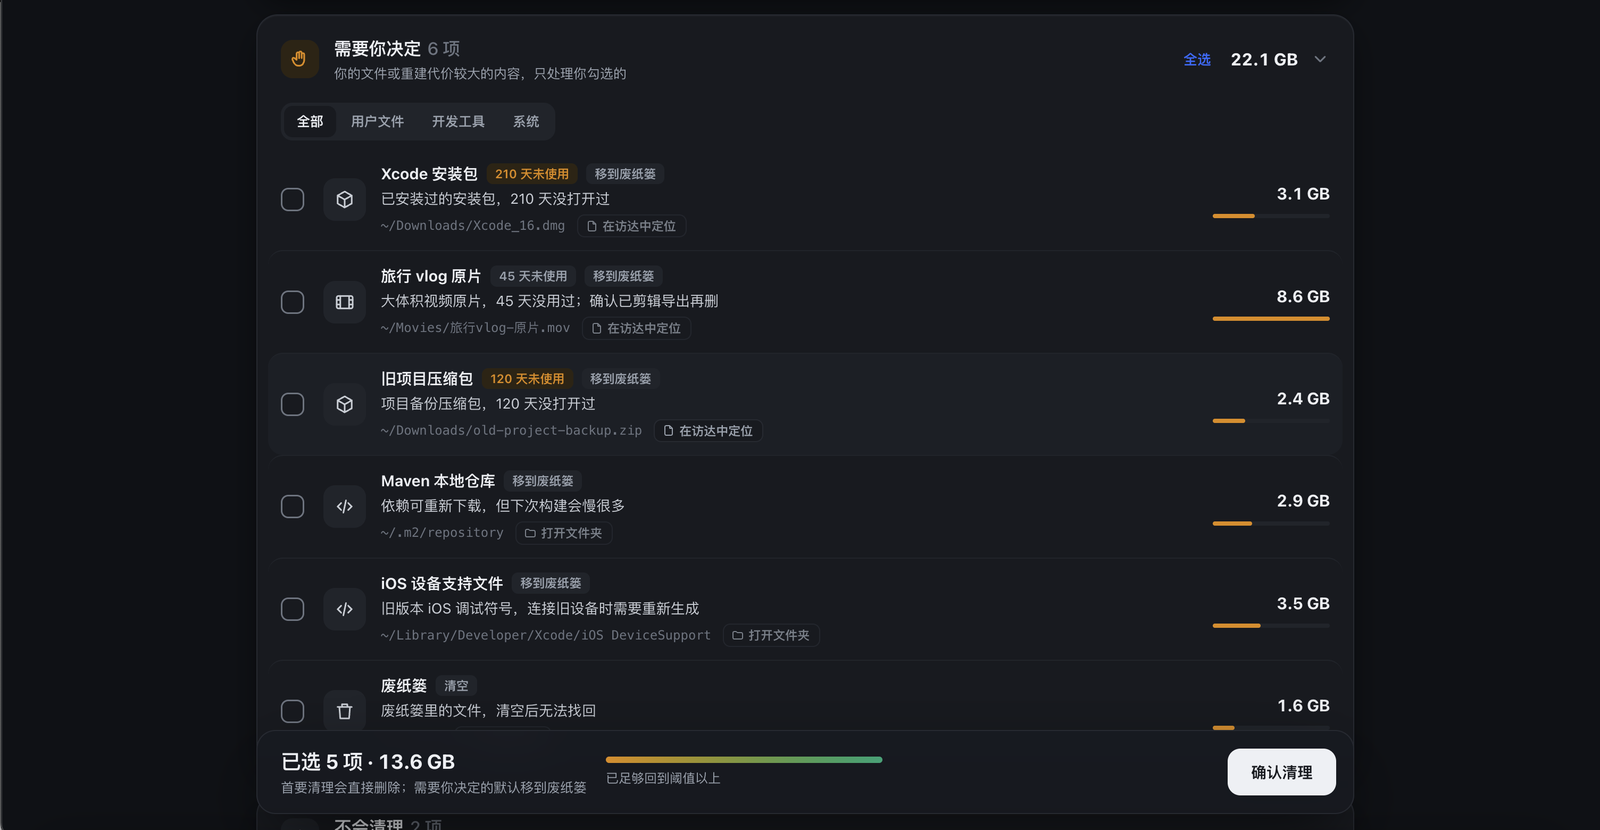Viewport: 1600px width, 830px height.
Task: Click the 旧项目压缩包 title text
Action: pyautogui.click(x=427, y=379)
